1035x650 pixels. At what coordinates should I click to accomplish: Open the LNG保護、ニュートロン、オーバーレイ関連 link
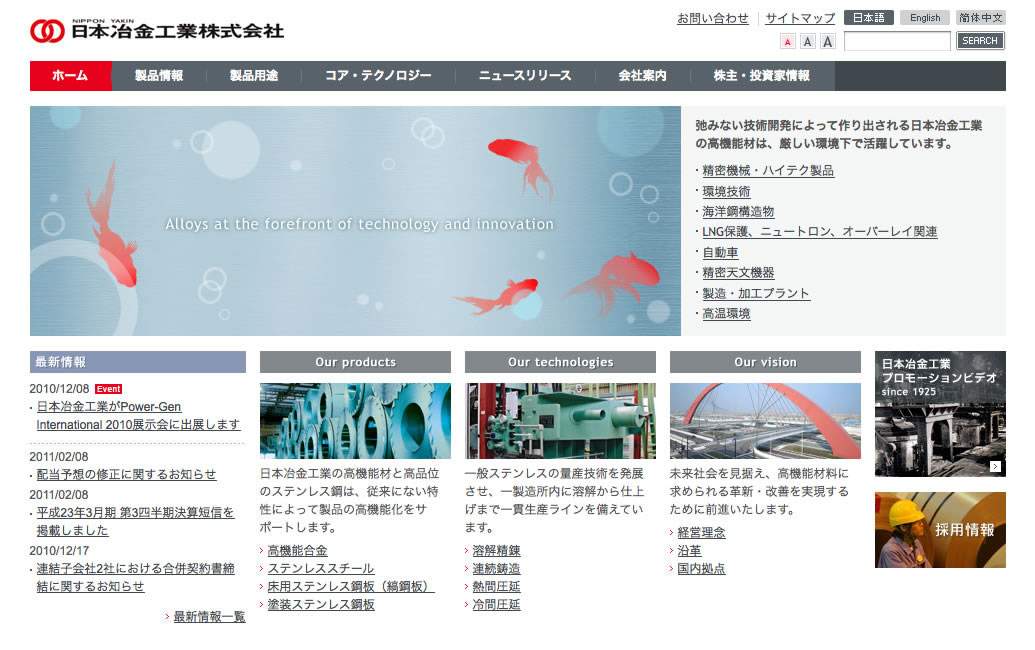tap(820, 232)
